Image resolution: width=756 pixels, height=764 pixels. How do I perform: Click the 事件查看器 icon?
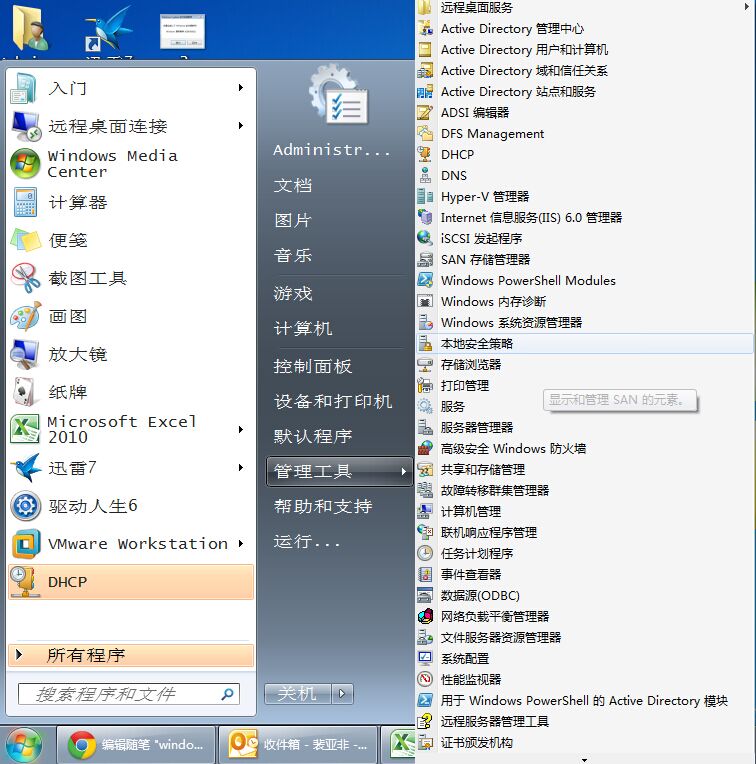425,574
